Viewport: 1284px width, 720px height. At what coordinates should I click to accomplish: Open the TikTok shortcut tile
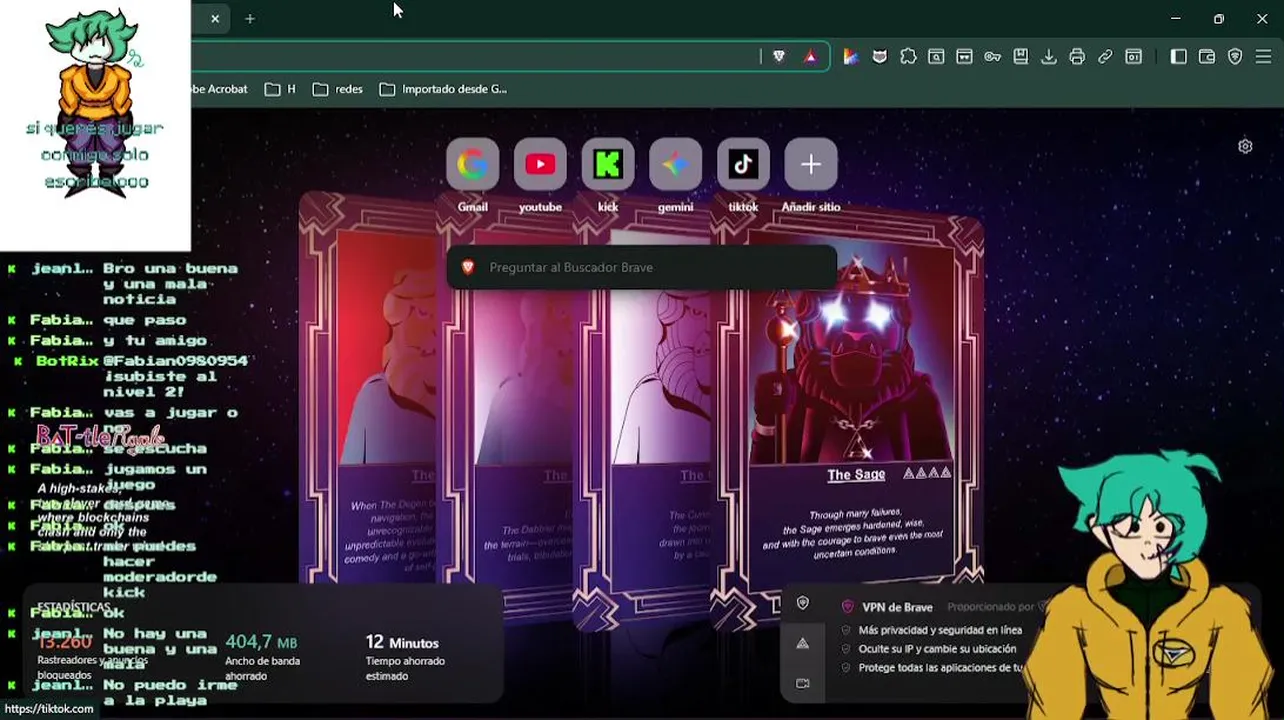(x=743, y=165)
